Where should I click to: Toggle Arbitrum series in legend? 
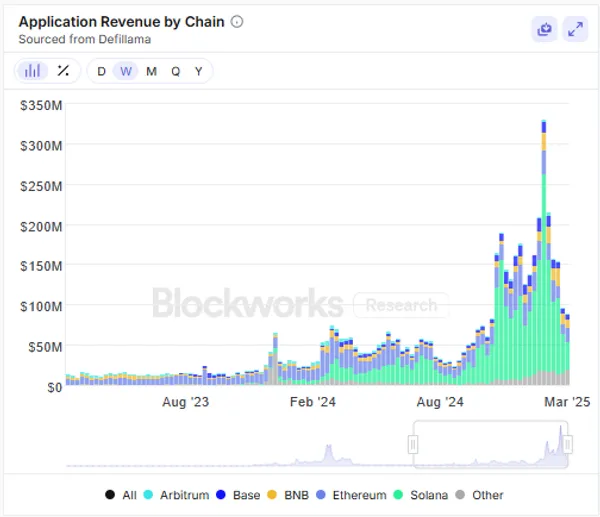click(178, 495)
